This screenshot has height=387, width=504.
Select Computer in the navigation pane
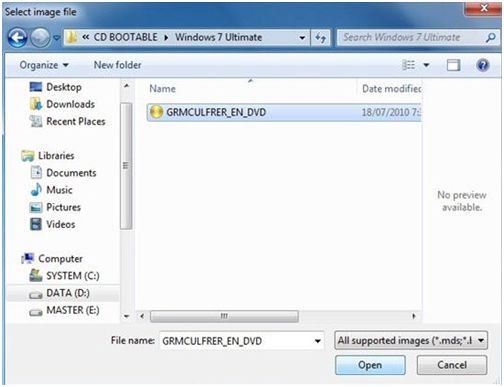(60, 259)
